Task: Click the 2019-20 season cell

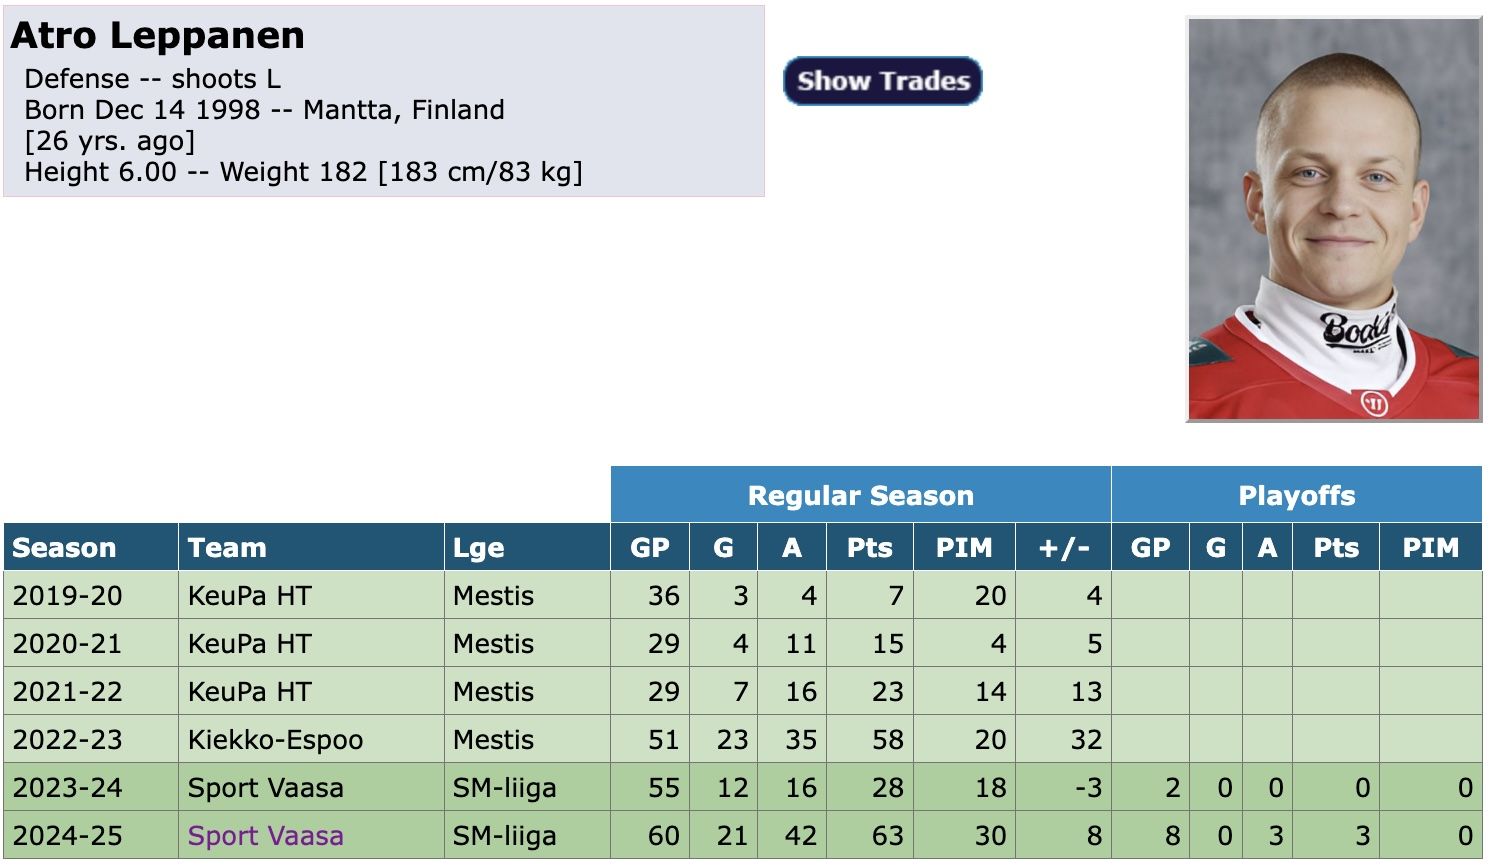Action: click(67, 596)
